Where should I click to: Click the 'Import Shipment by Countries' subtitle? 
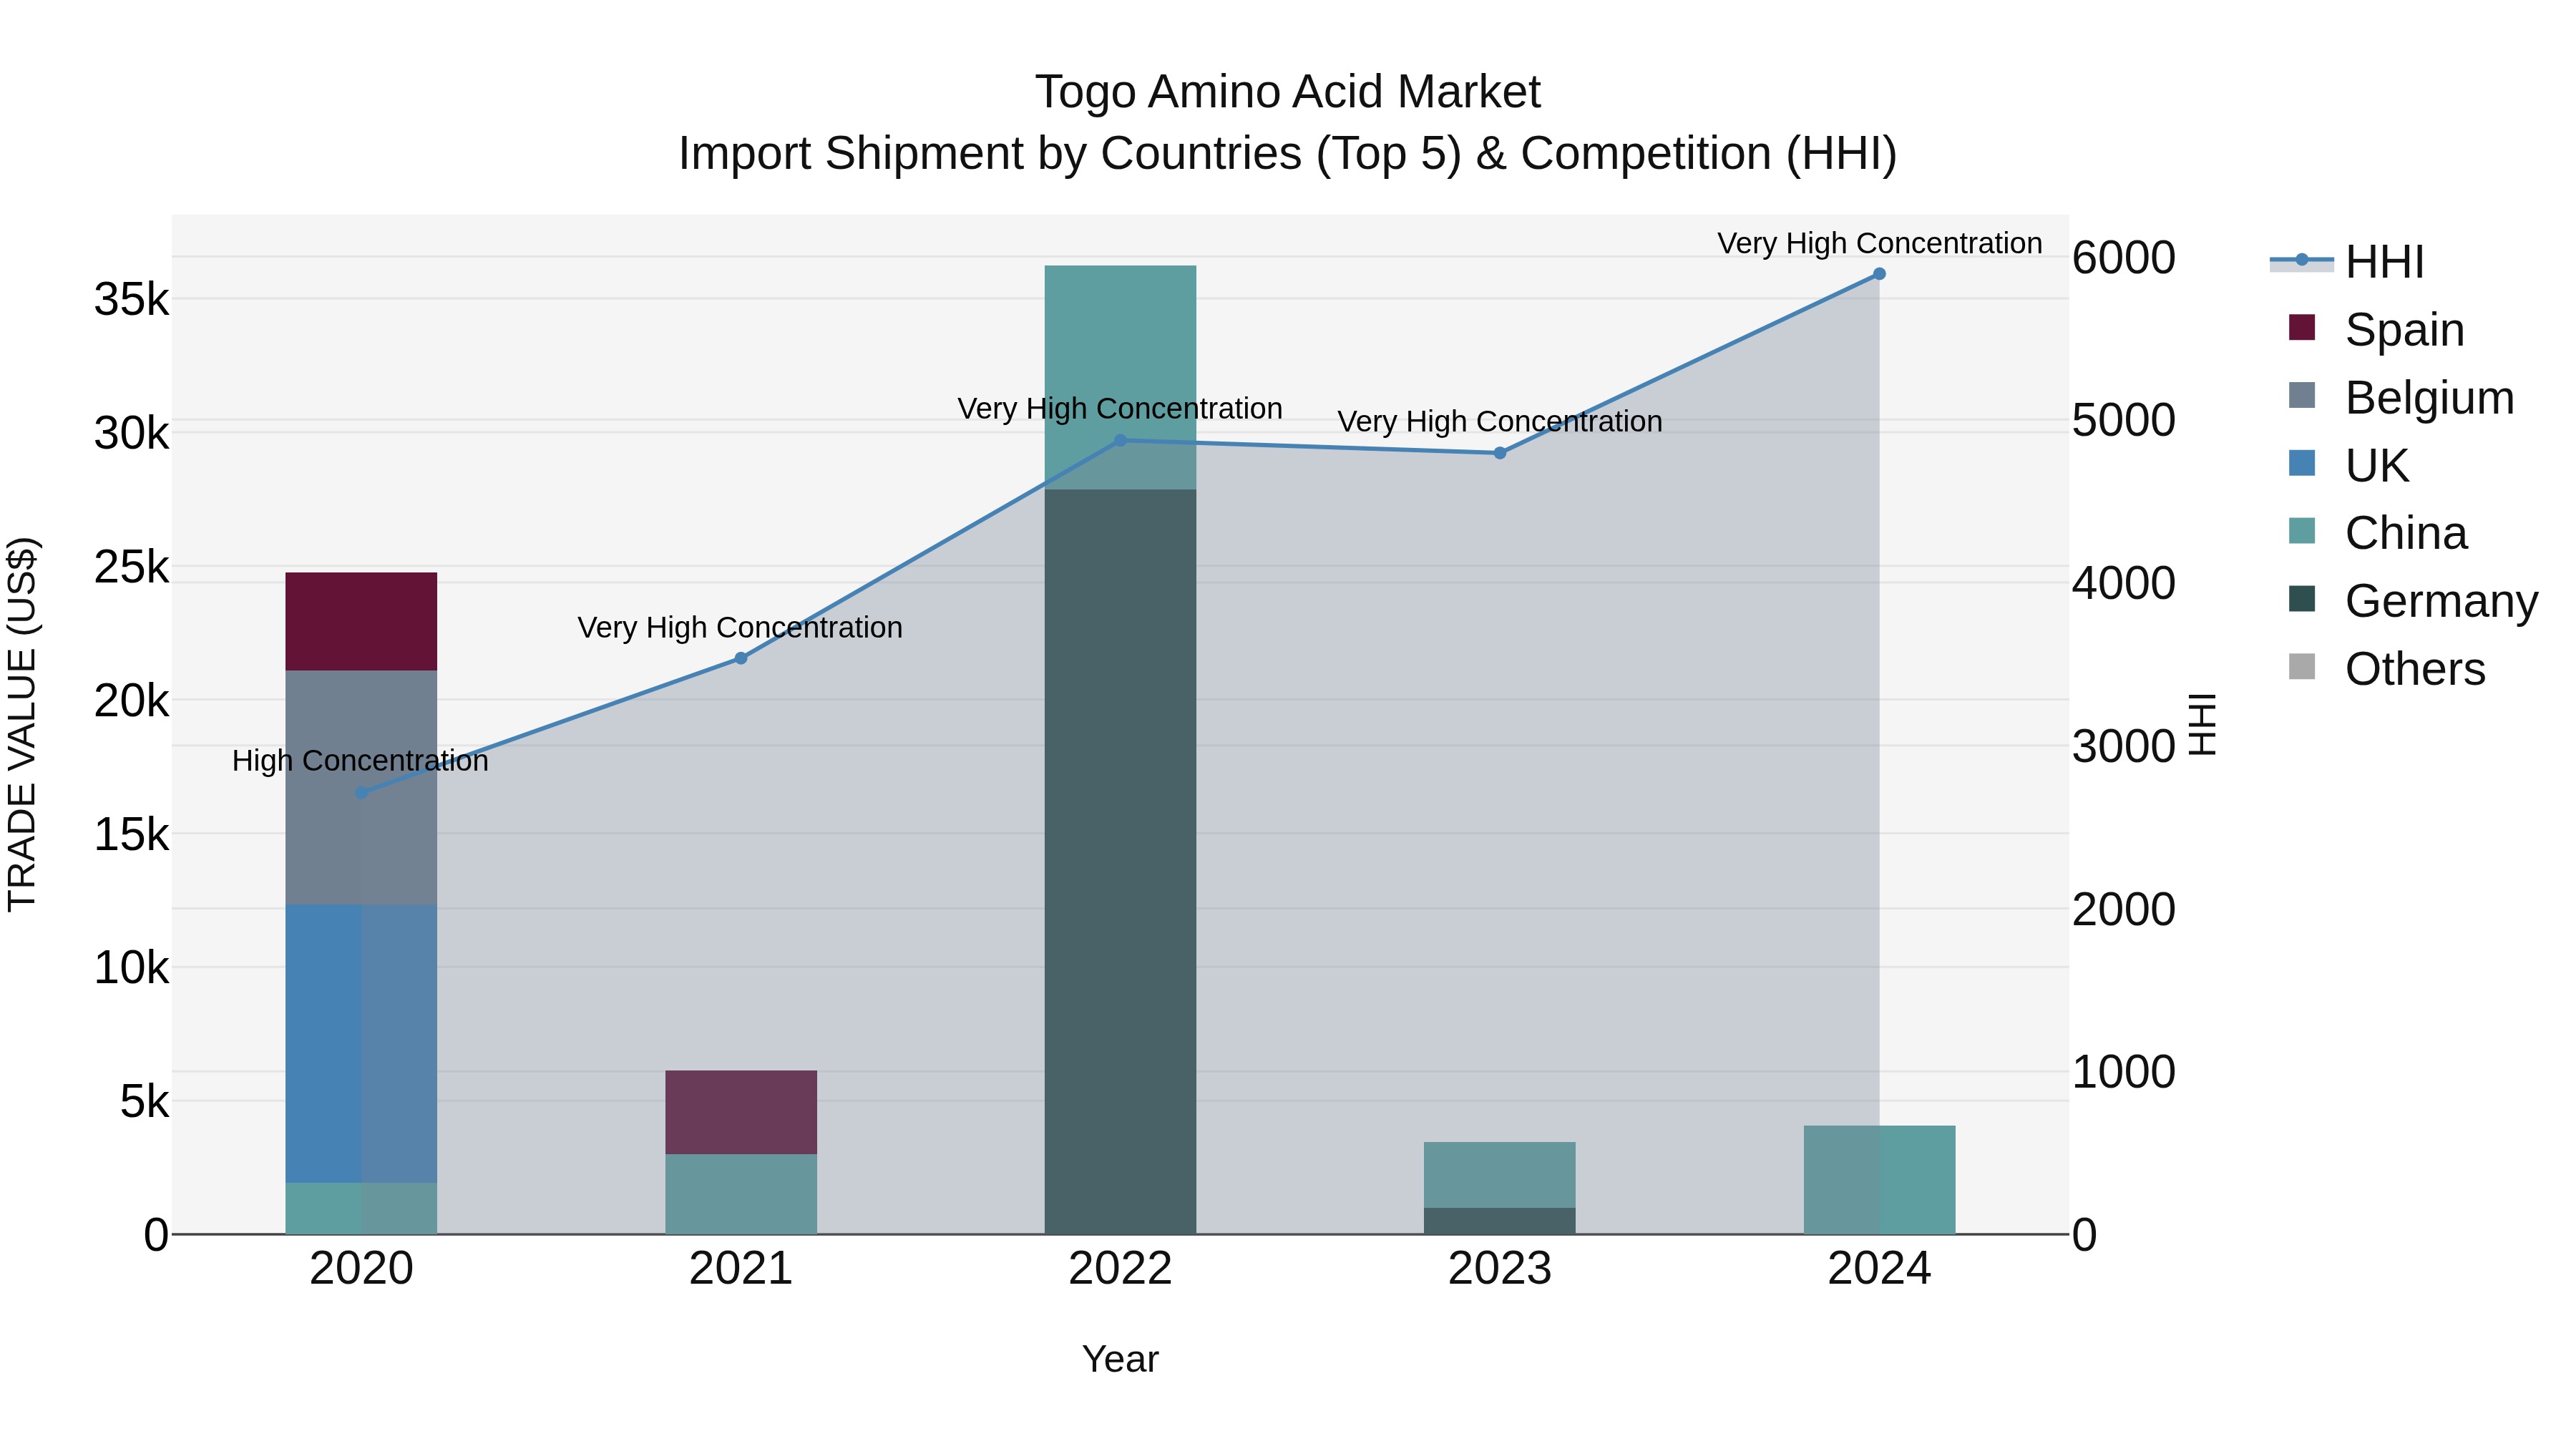(x=1288, y=154)
